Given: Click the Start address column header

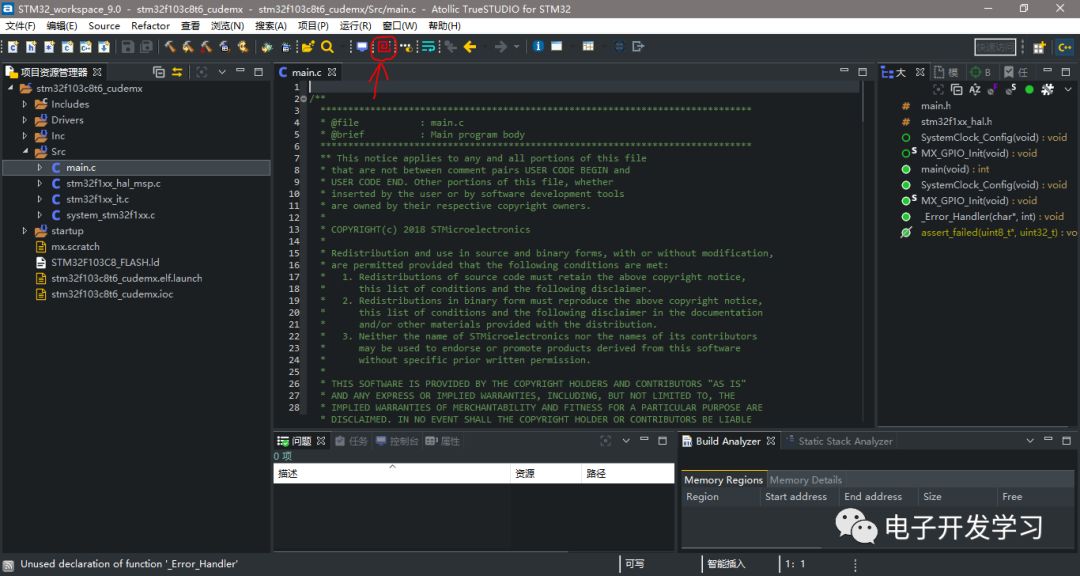Looking at the screenshot, I should tap(796, 497).
